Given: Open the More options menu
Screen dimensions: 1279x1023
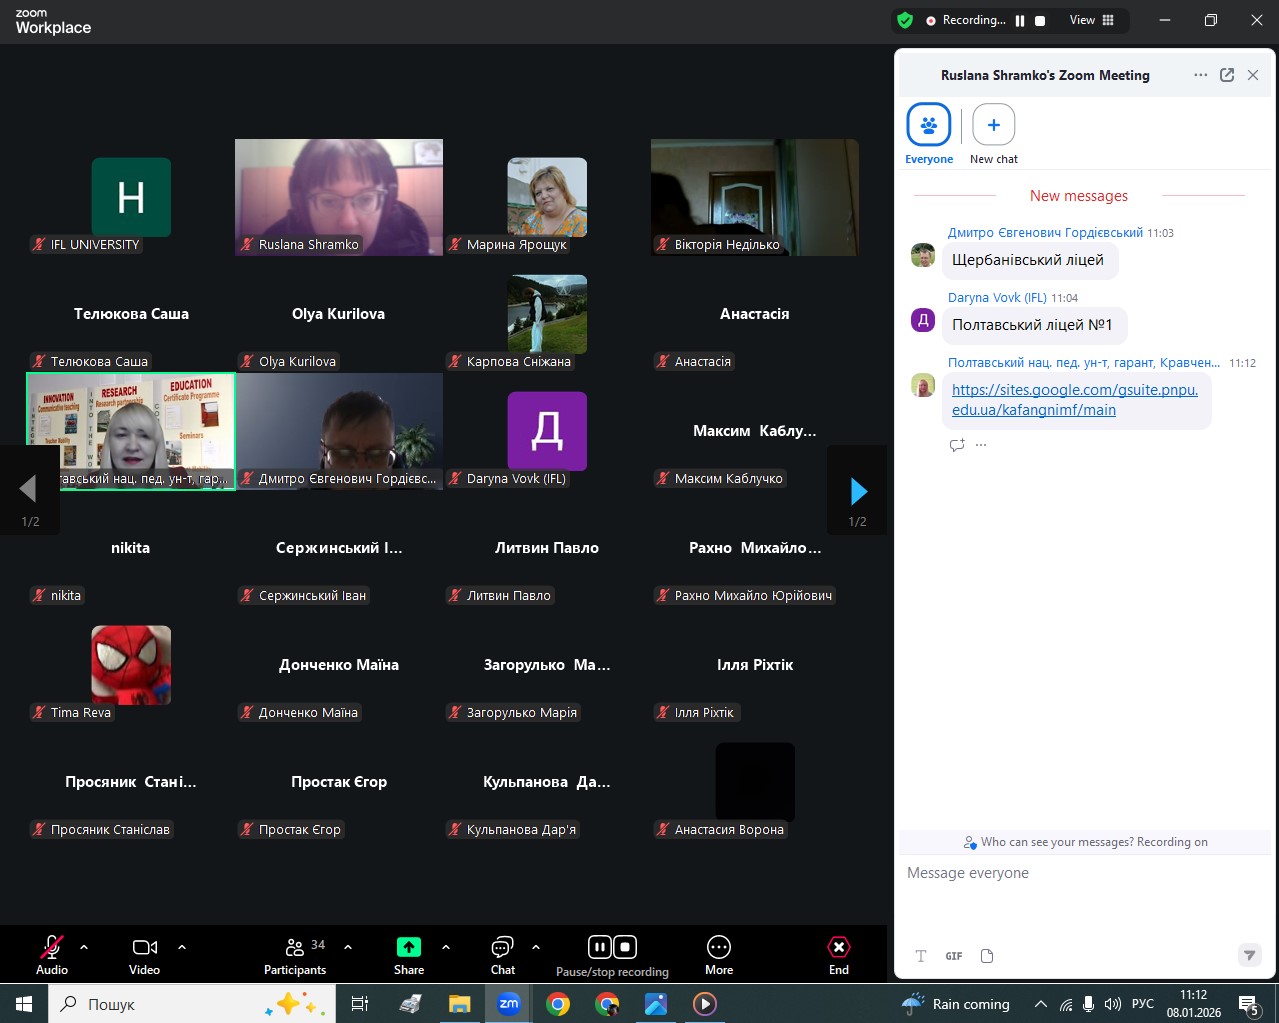Looking at the screenshot, I should point(718,955).
